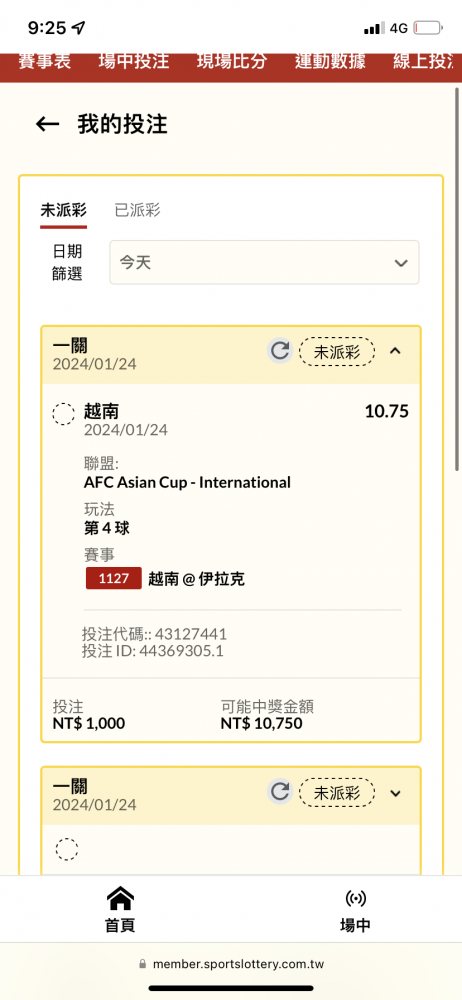This screenshot has height=1000, width=462.
Task: Open the 首頁 home icon
Action: (x=120, y=899)
